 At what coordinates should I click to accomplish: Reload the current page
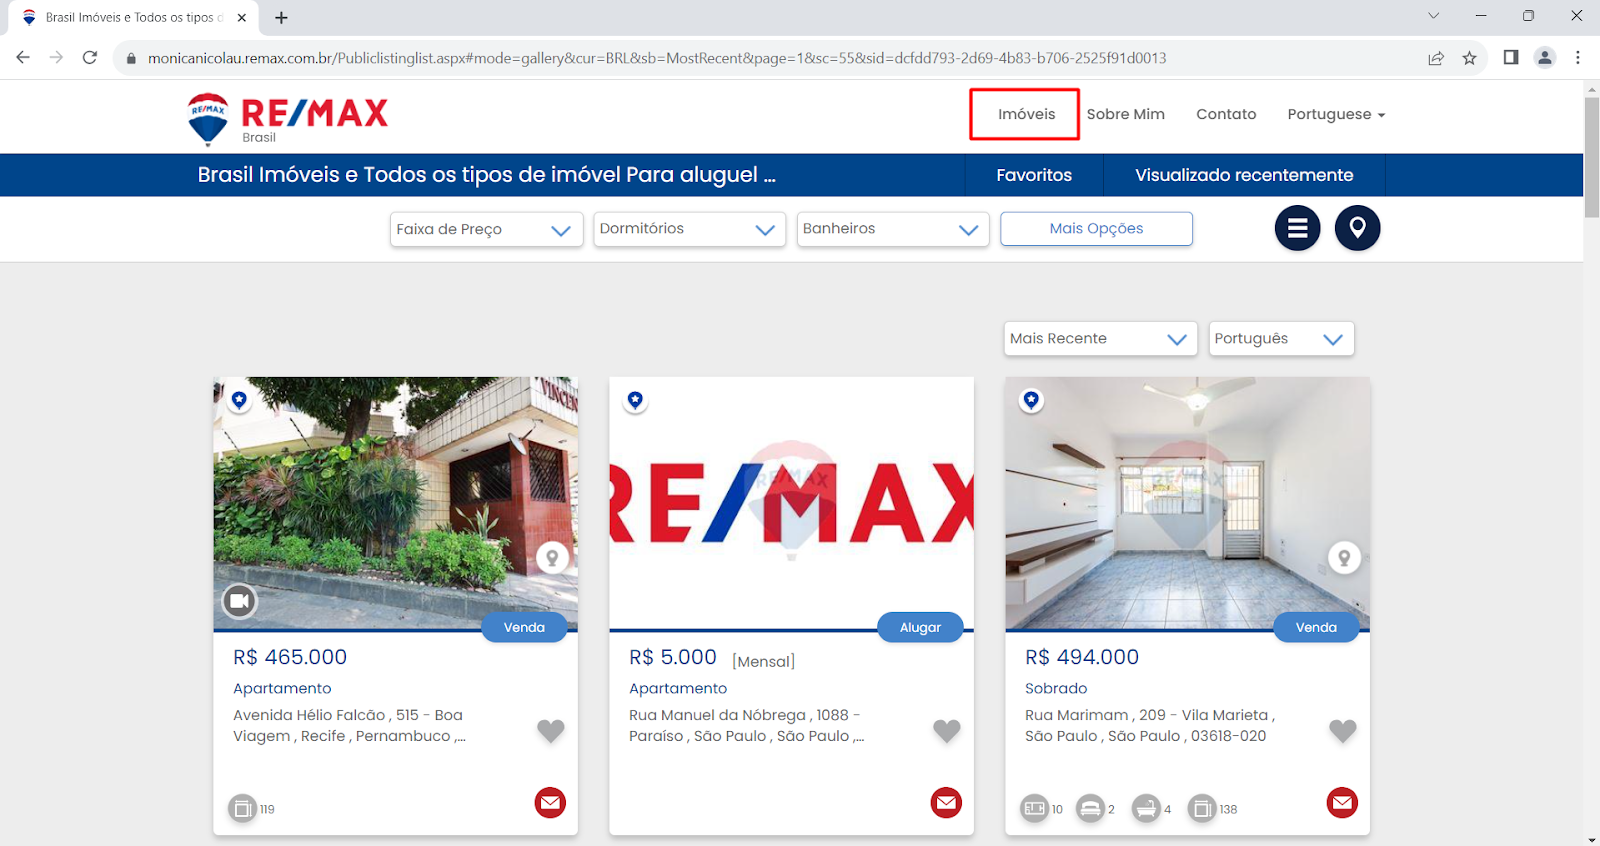(90, 58)
